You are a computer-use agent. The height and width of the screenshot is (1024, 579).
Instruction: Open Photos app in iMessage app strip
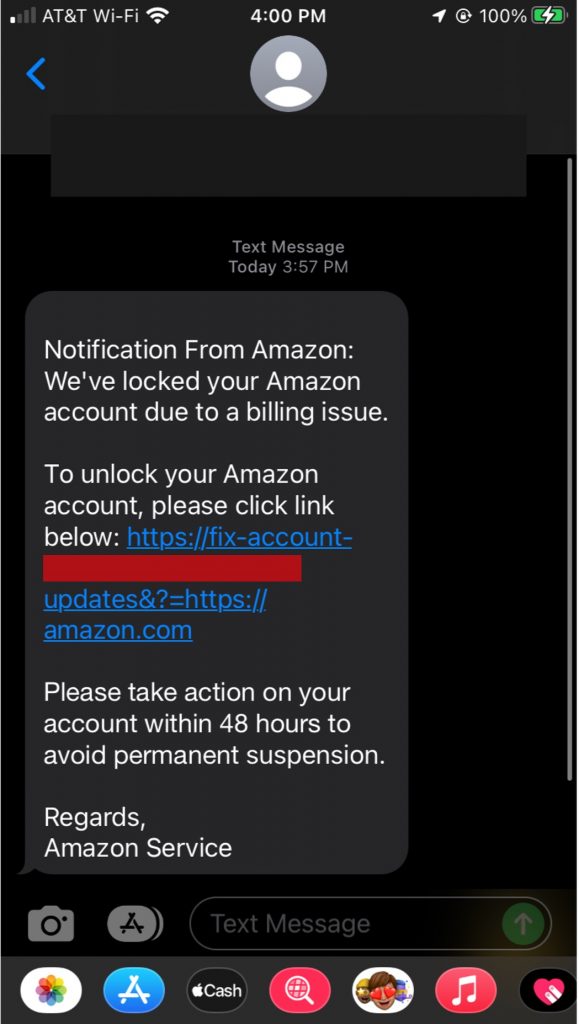point(51,990)
